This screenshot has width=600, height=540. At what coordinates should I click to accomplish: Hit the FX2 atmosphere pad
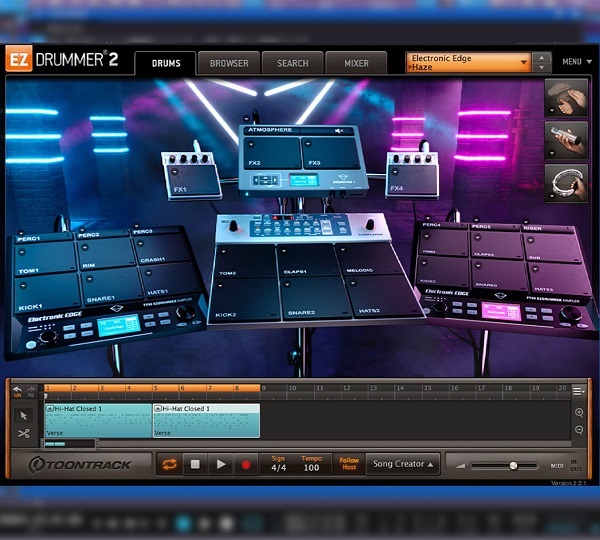tap(272, 153)
